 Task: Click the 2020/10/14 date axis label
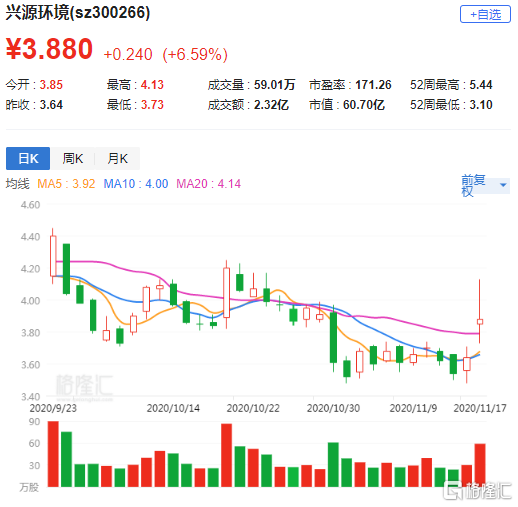tap(173, 408)
